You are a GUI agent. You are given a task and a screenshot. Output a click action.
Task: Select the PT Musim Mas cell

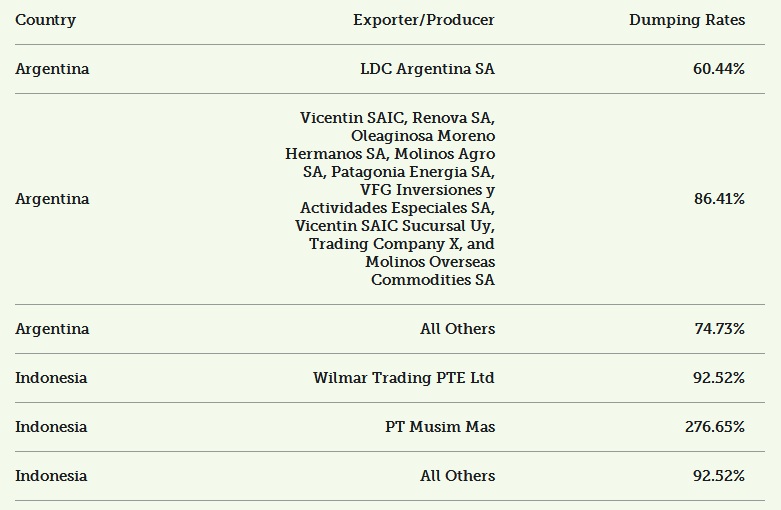[x=440, y=427]
